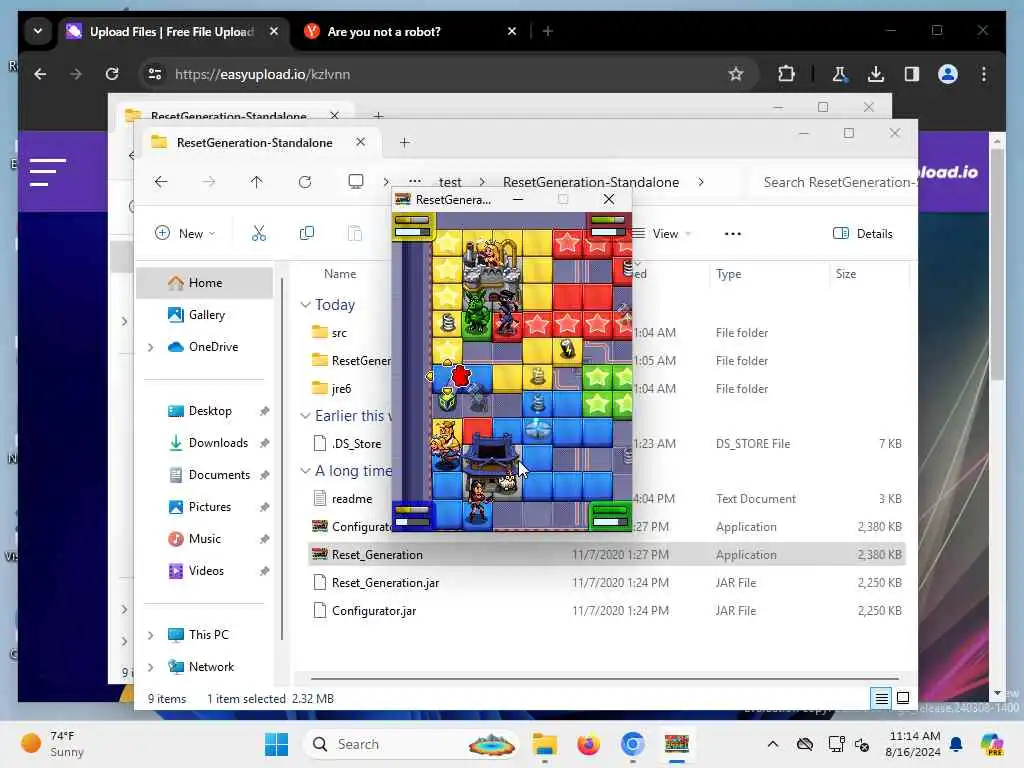Open the Chrome profile avatar
The height and width of the screenshot is (768, 1024).
(x=948, y=74)
